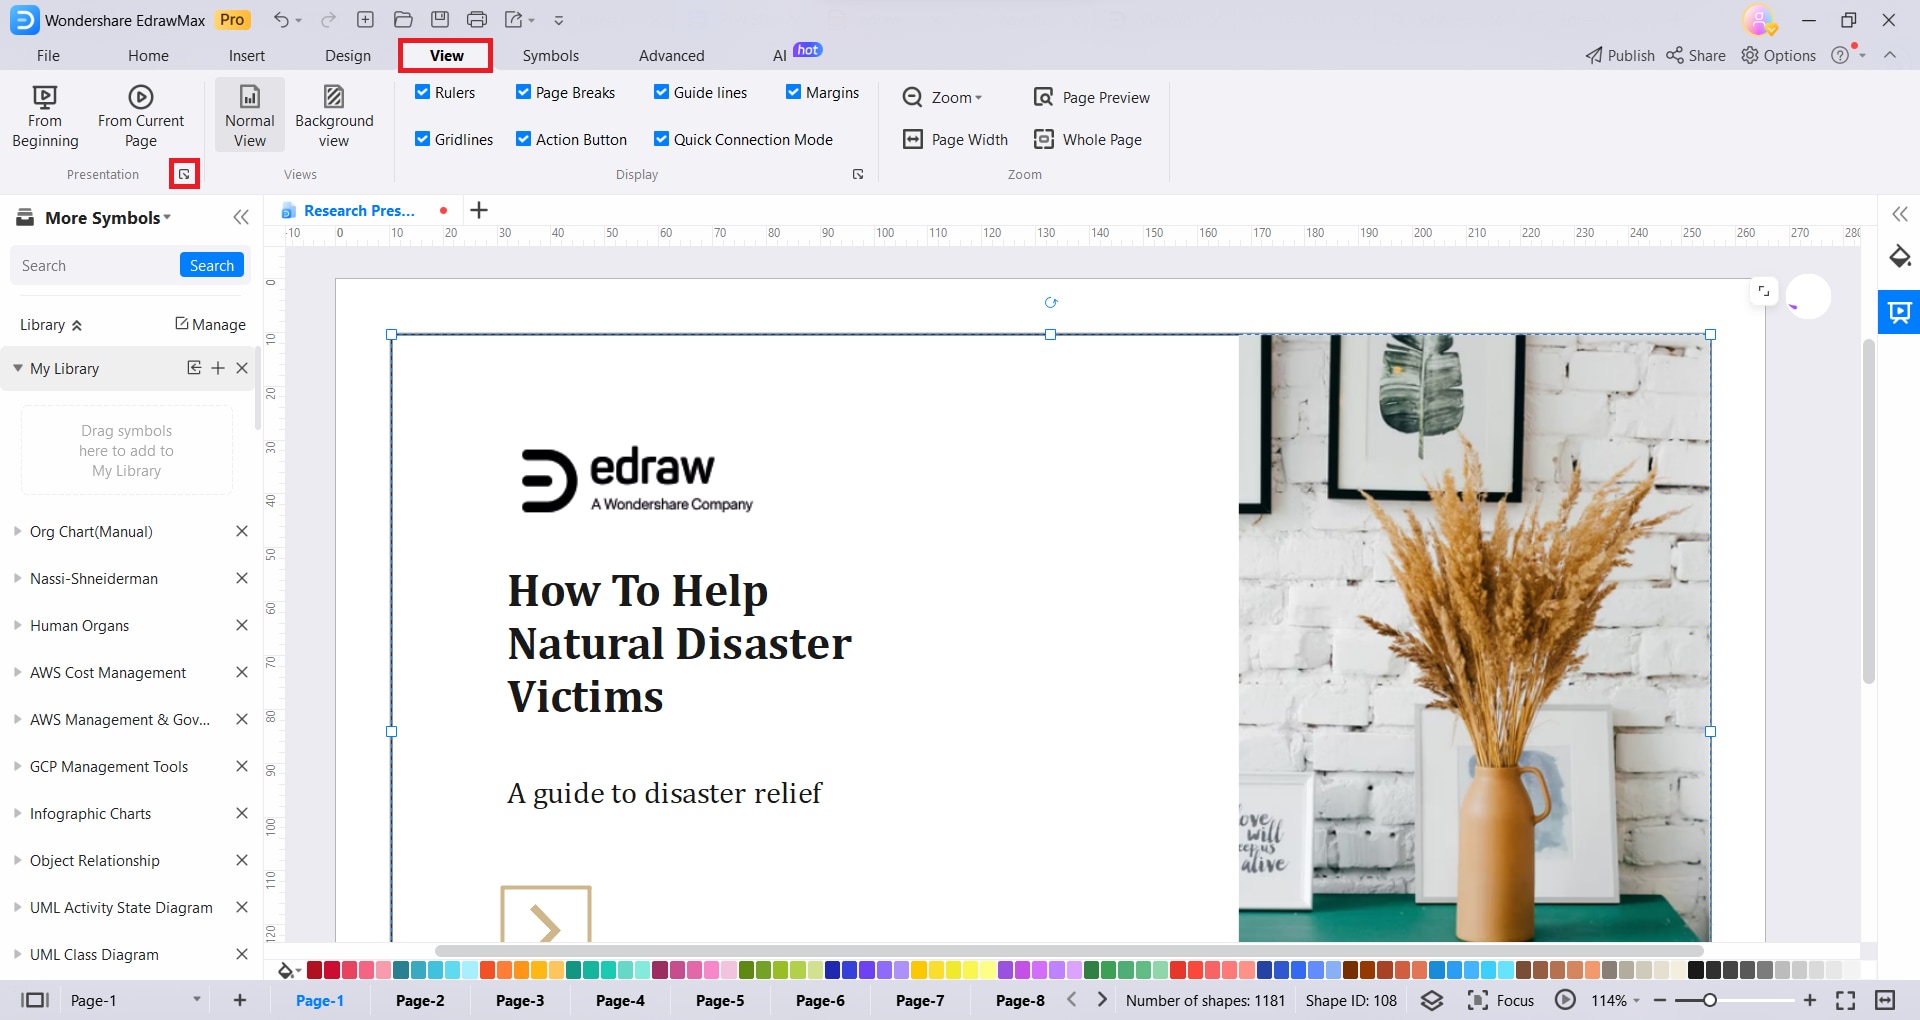Add a new symbol to My Library
Viewport: 1920px width, 1020px height.
click(x=218, y=368)
